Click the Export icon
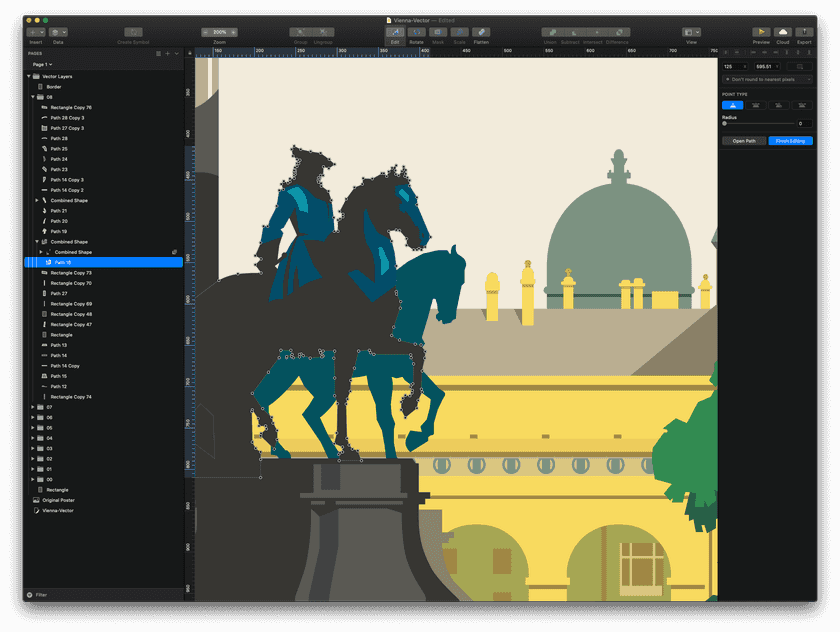Viewport: 840px width, 632px height. click(x=804, y=32)
